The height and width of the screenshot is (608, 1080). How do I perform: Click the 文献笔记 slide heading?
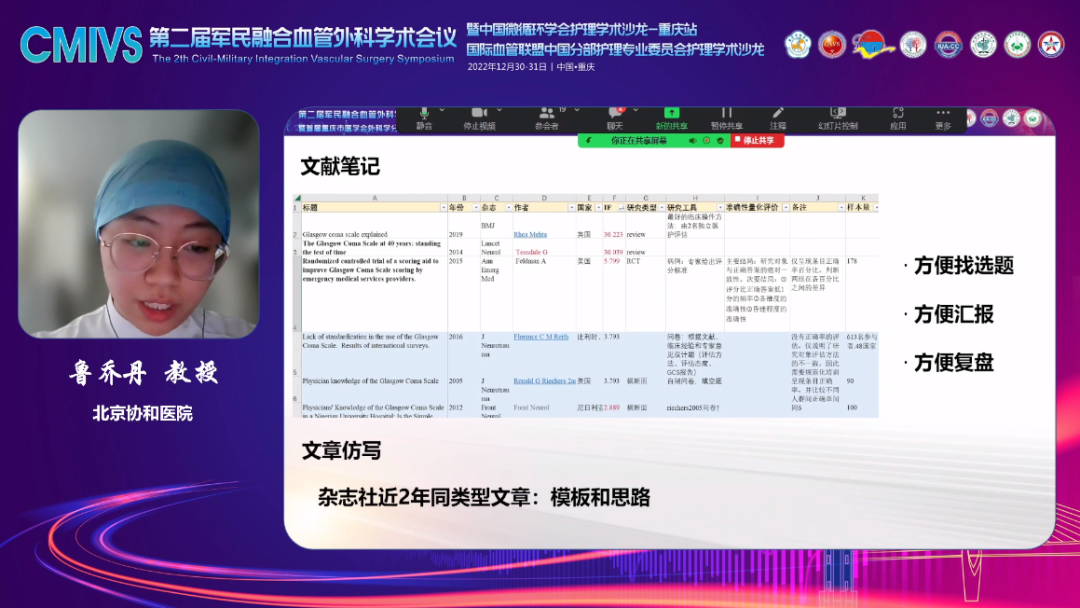[x=340, y=167]
